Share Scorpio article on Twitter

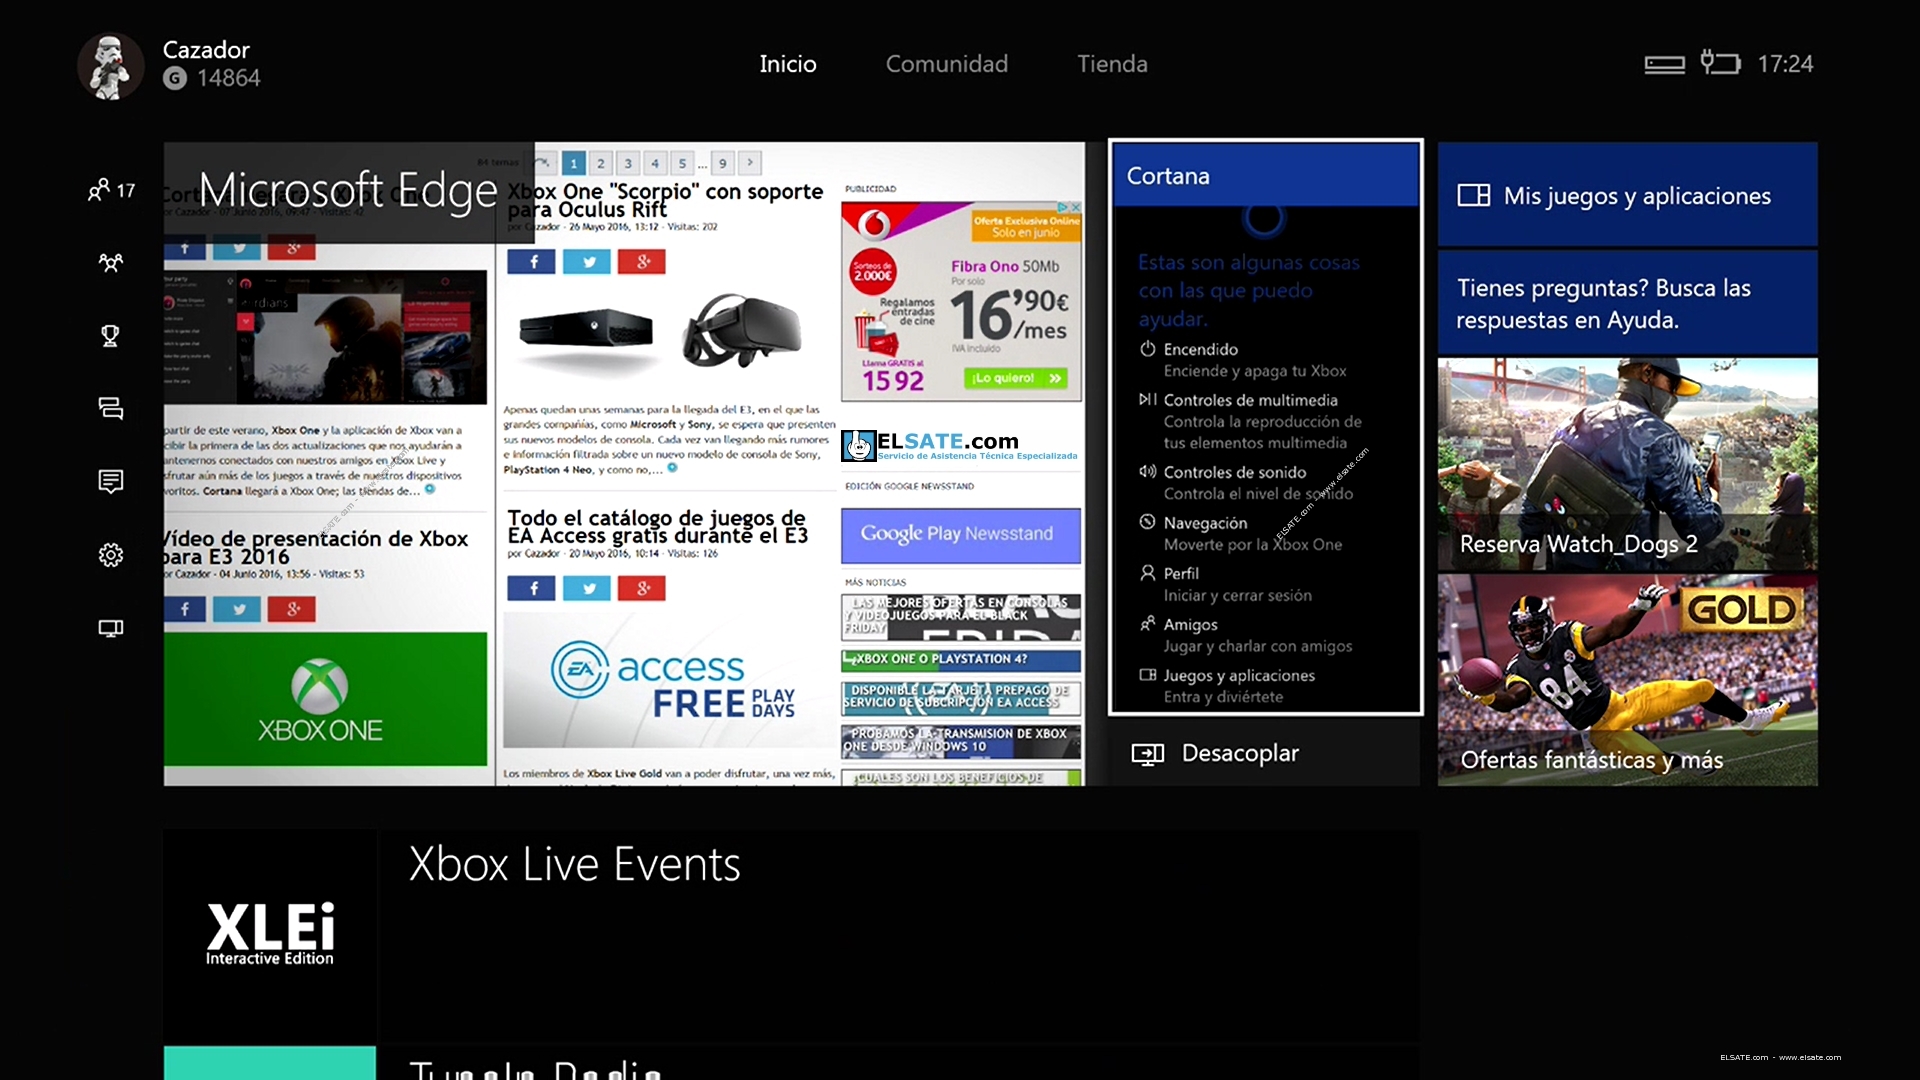coord(587,262)
